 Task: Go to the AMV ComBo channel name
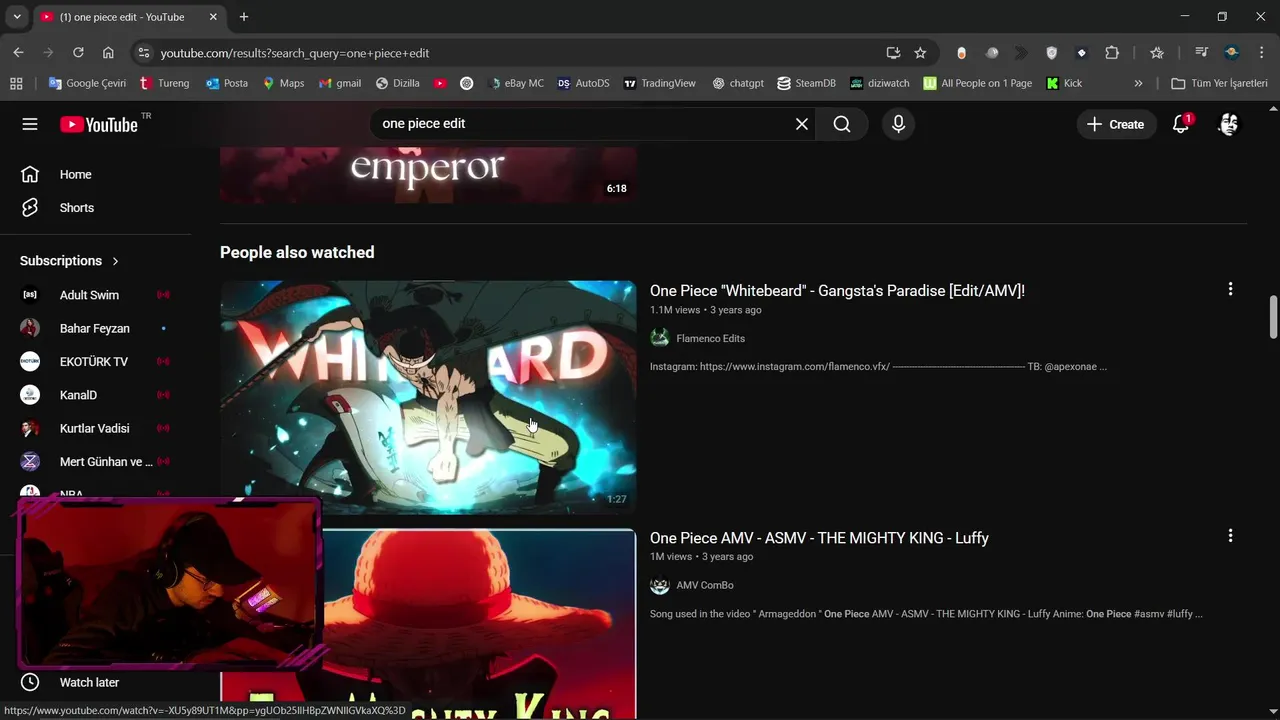tap(704, 586)
